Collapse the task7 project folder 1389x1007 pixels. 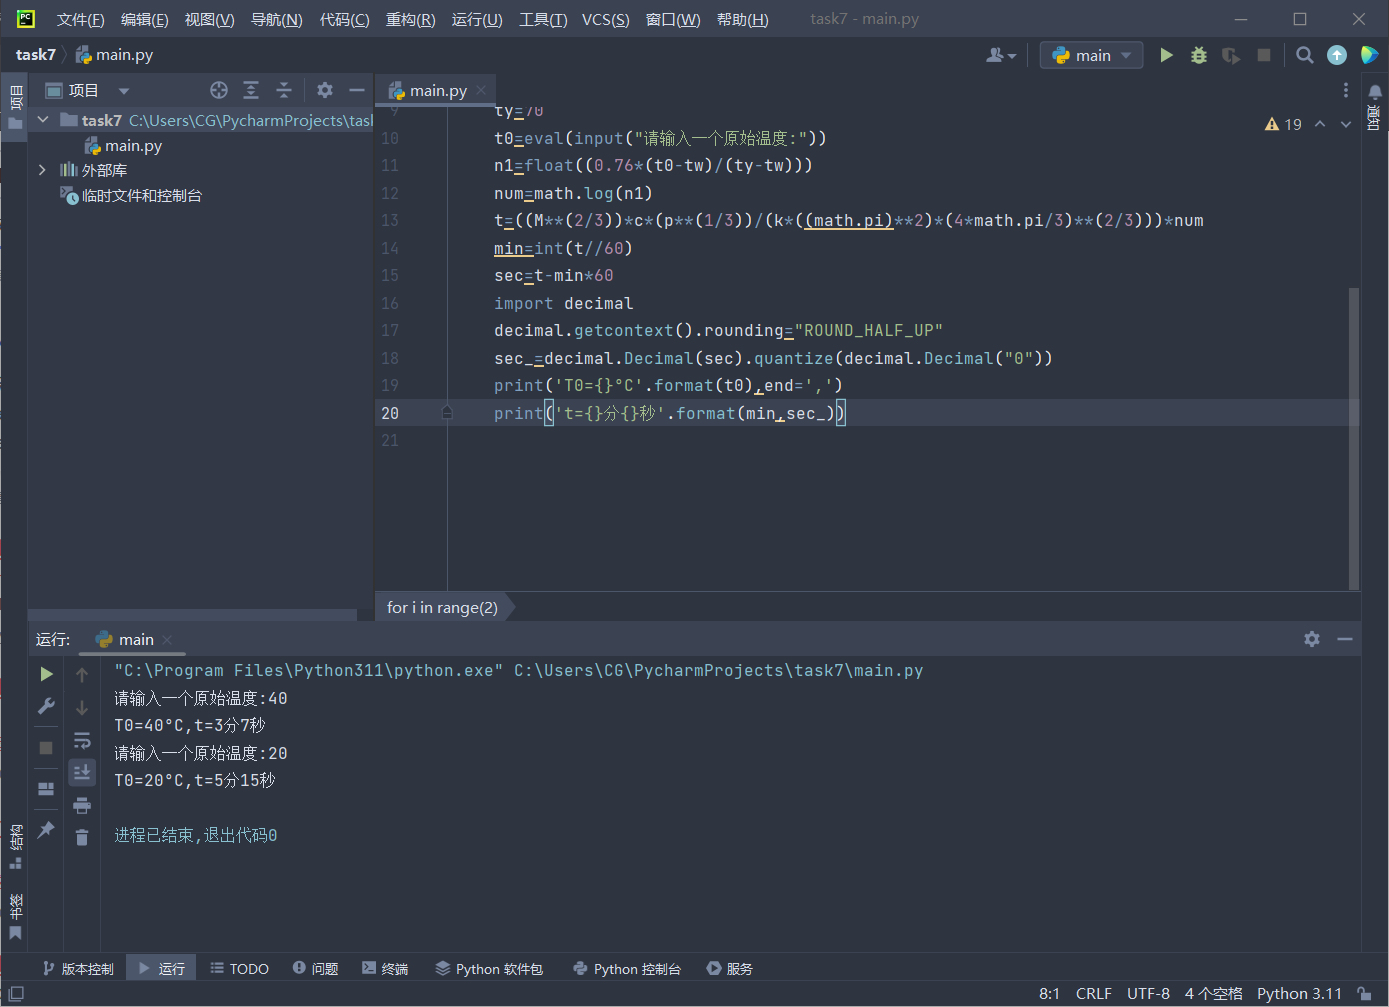pyautogui.click(x=43, y=120)
